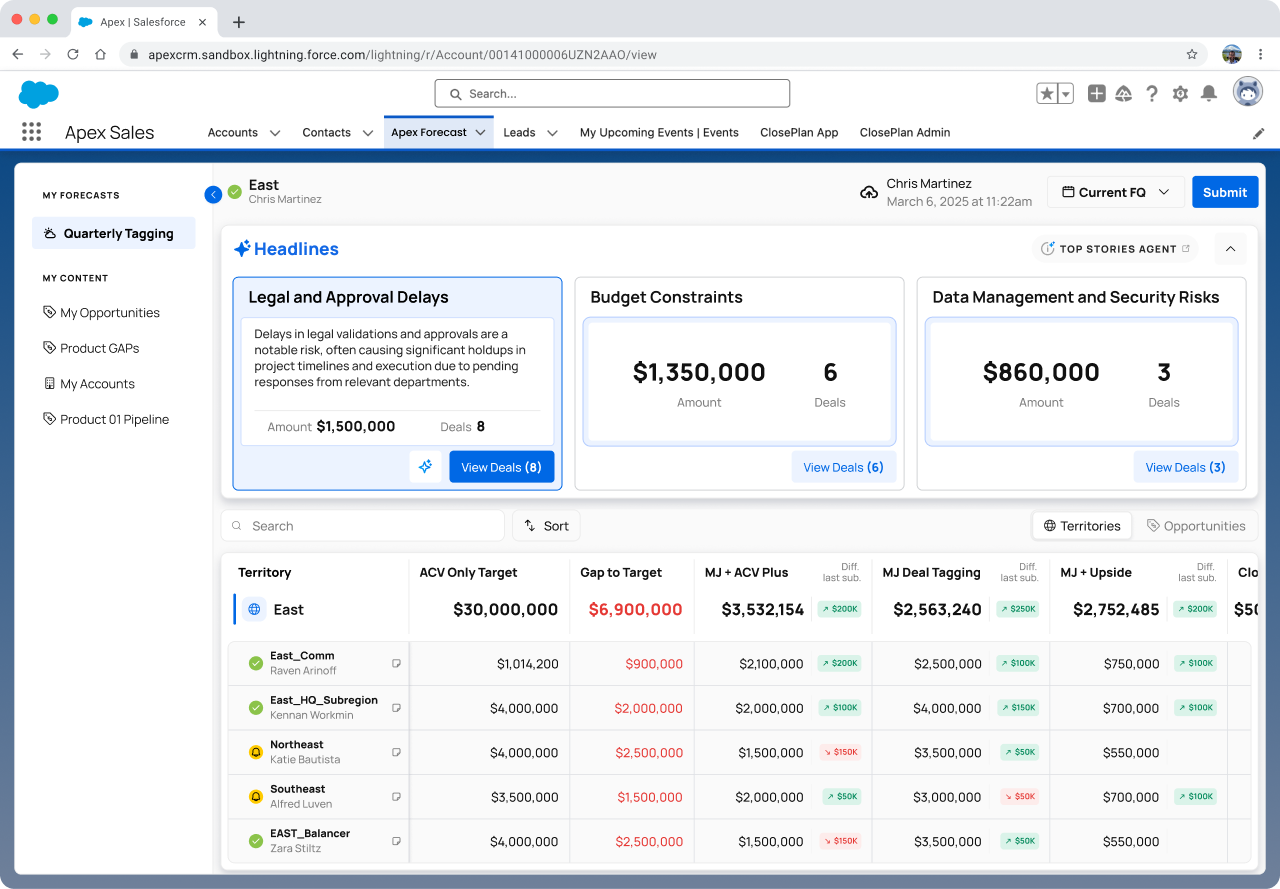The height and width of the screenshot is (889, 1280).
Task: Click the Northeast yellow bell status icon
Action: [256, 752]
